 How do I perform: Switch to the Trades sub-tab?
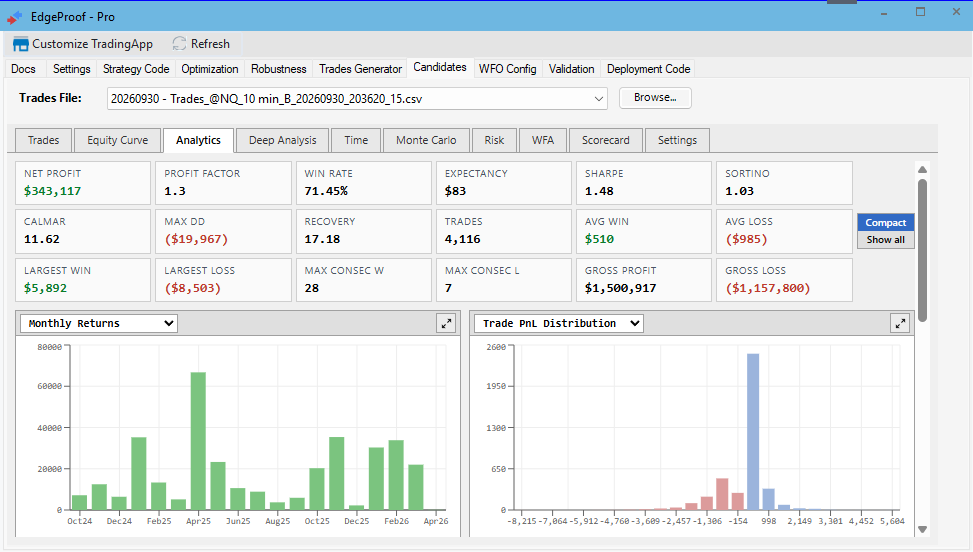click(43, 140)
